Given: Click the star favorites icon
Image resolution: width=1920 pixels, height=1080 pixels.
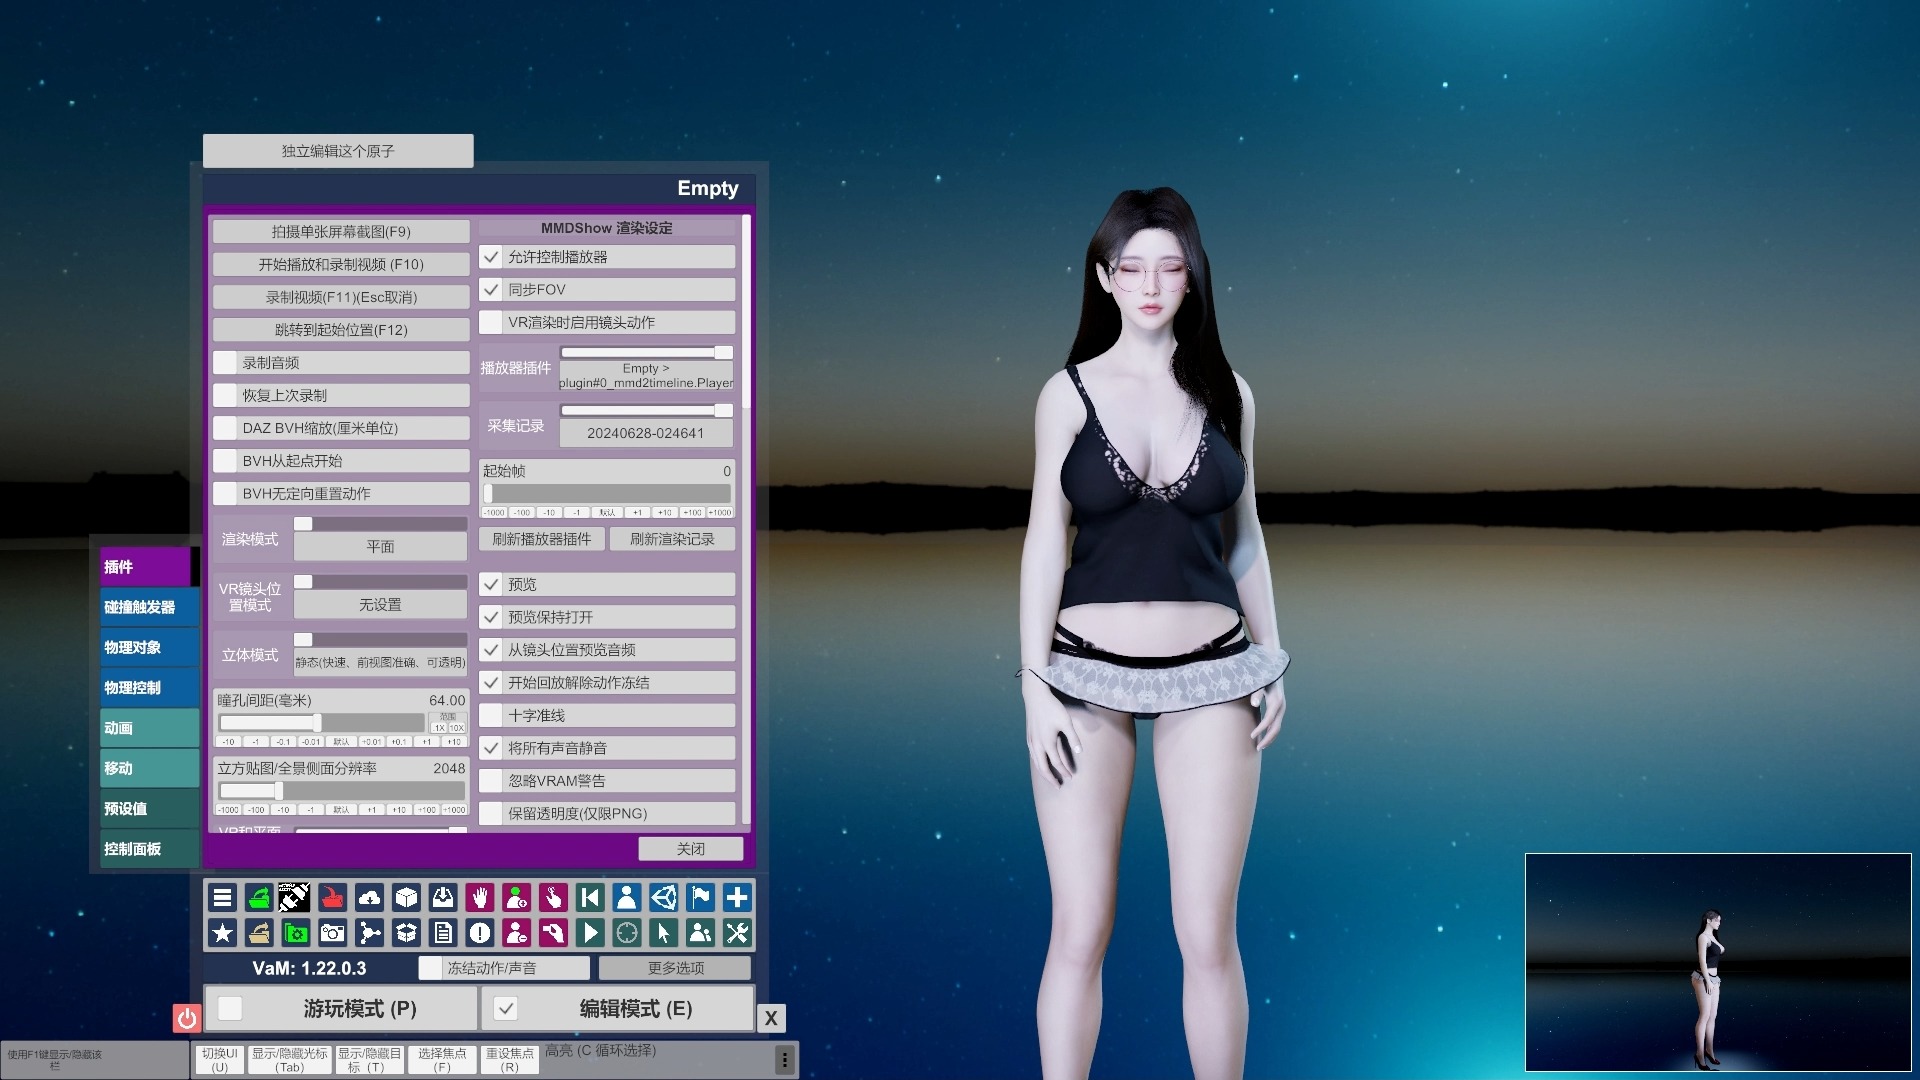Looking at the screenshot, I should pos(222,934).
